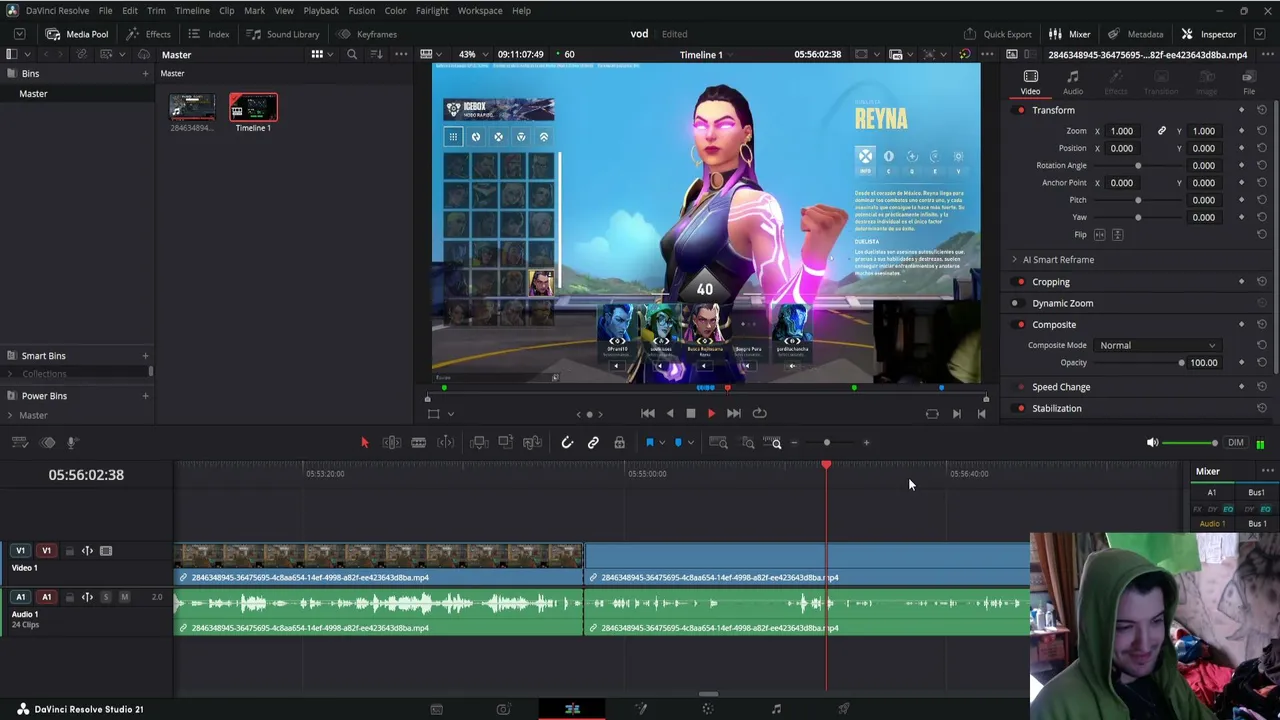Click the Overwrite Clip tool
Screen dimensions: 1280x720
(x=505, y=442)
